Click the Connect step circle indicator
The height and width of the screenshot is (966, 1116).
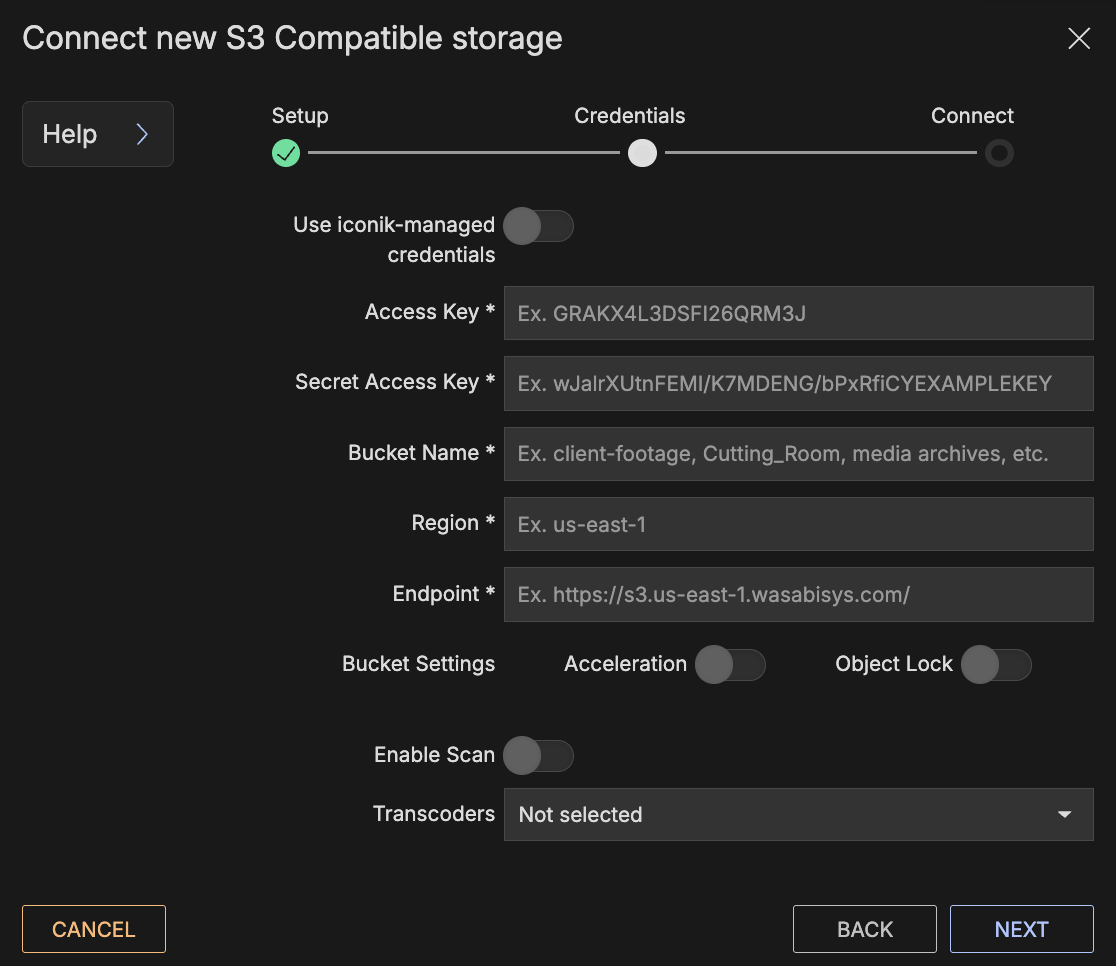click(998, 153)
